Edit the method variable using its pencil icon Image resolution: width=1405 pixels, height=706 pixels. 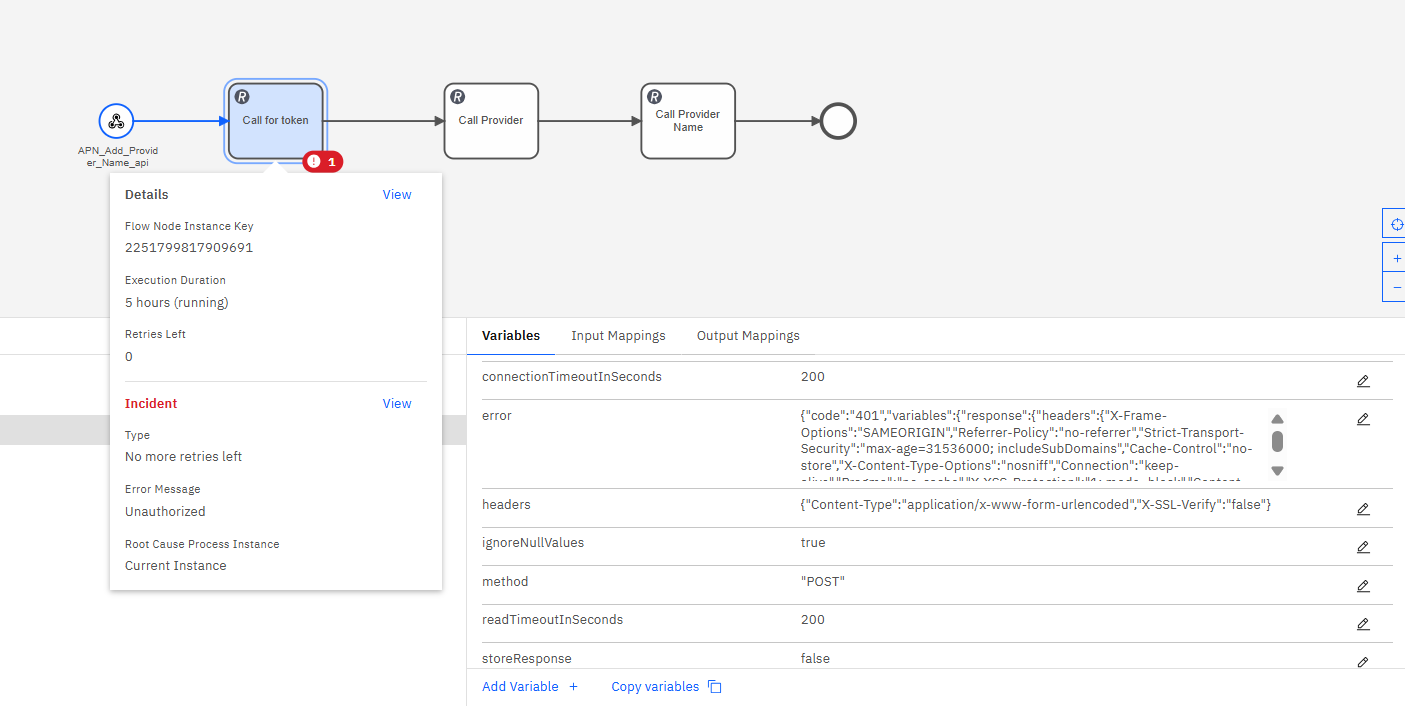1363,585
